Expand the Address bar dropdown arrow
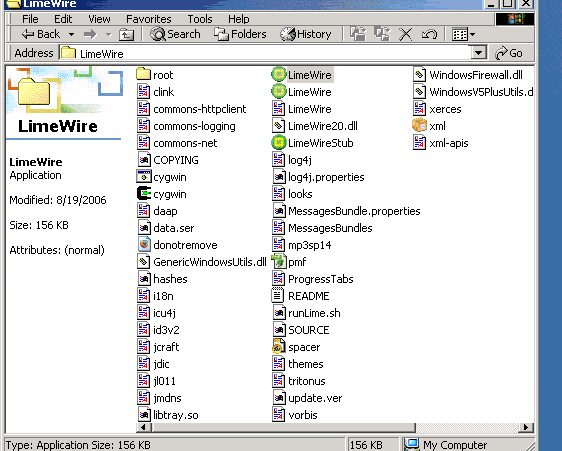 tap(478, 53)
